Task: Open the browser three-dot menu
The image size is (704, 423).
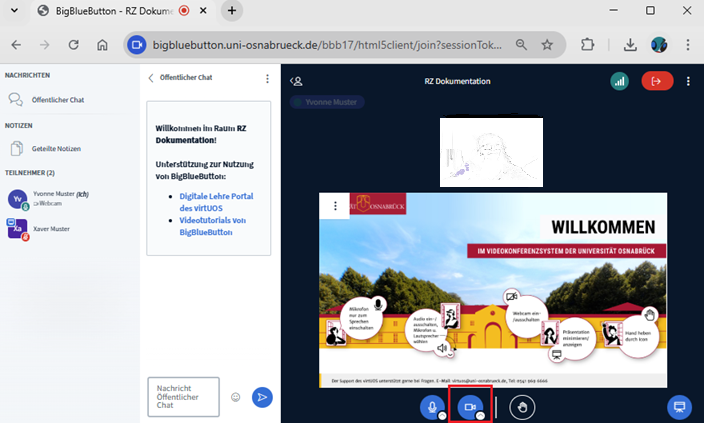Action: [x=688, y=45]
